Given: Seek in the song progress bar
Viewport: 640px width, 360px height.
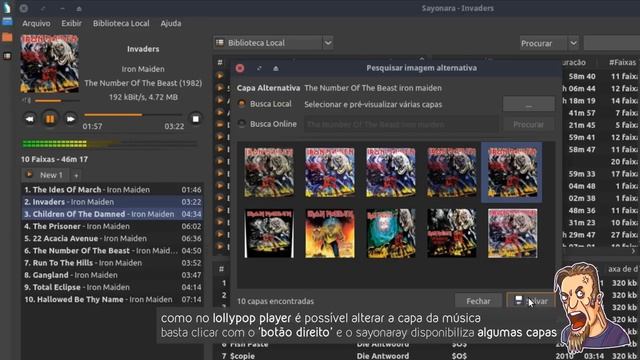Looking at the screenshot, I should (132, 115).
